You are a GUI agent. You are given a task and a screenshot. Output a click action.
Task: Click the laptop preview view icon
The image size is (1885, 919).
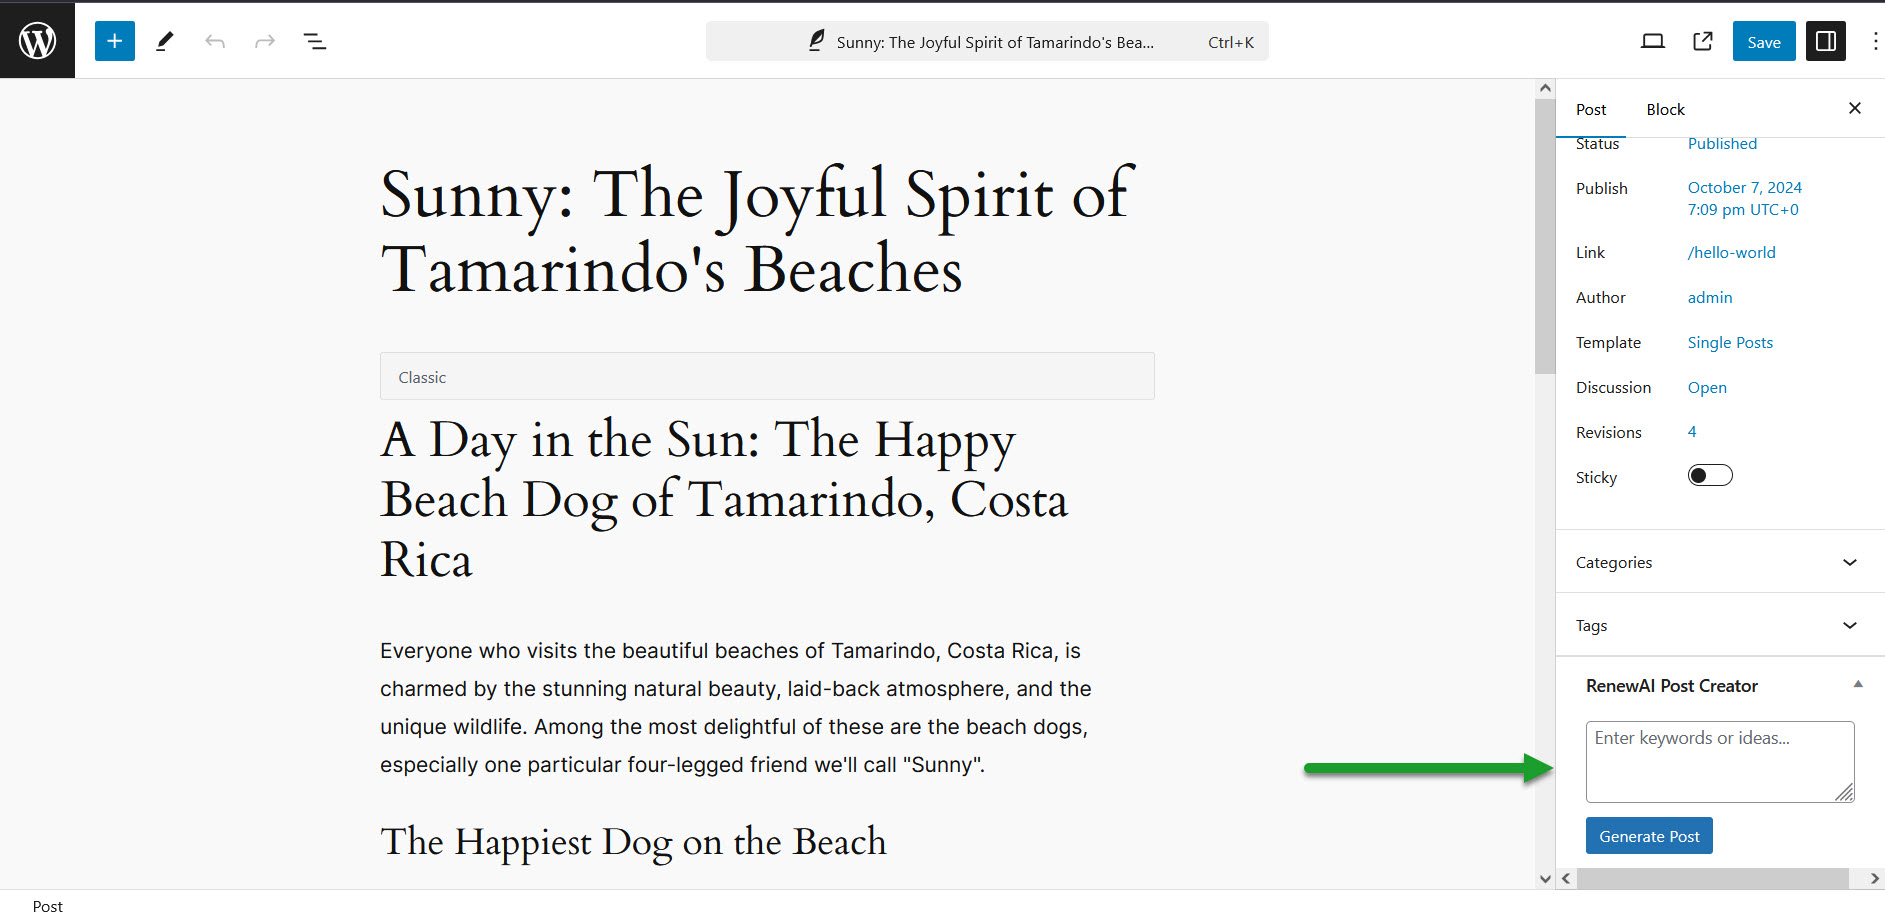click(1653, 41)
